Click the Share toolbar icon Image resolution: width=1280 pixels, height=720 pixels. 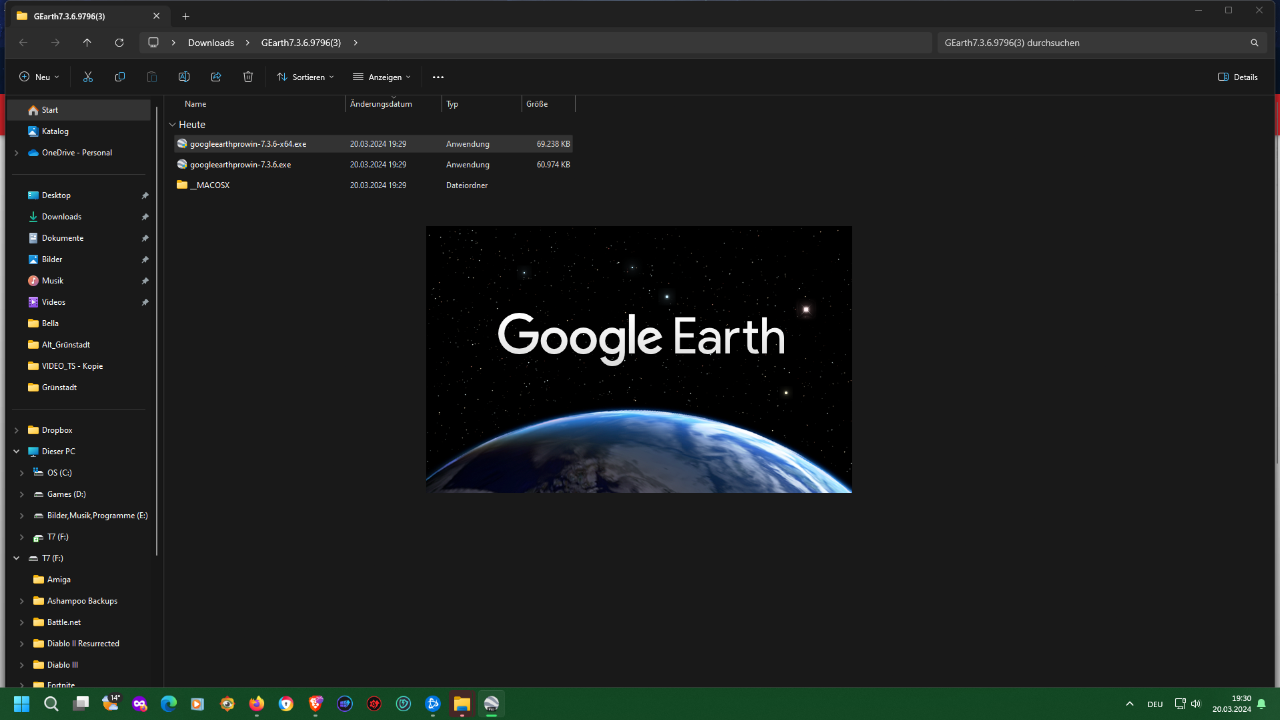[x=216, y=77]
